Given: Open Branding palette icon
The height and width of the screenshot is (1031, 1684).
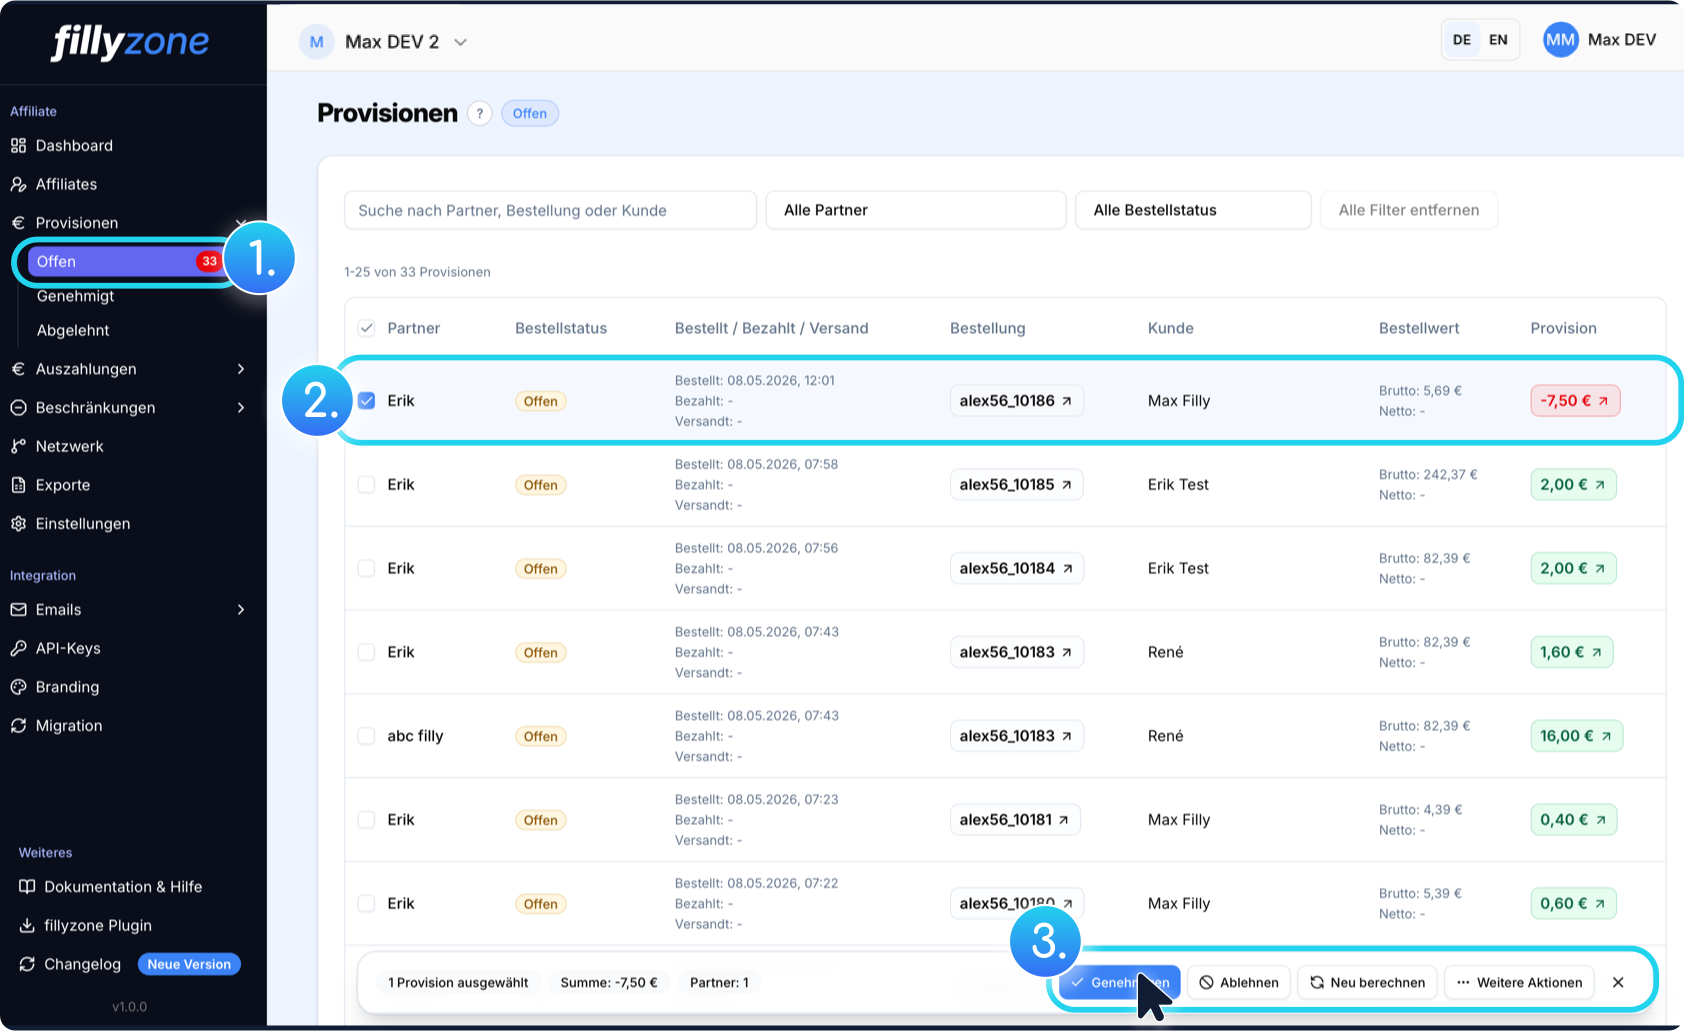Looking at the screenshot, I should coord(18,687).
